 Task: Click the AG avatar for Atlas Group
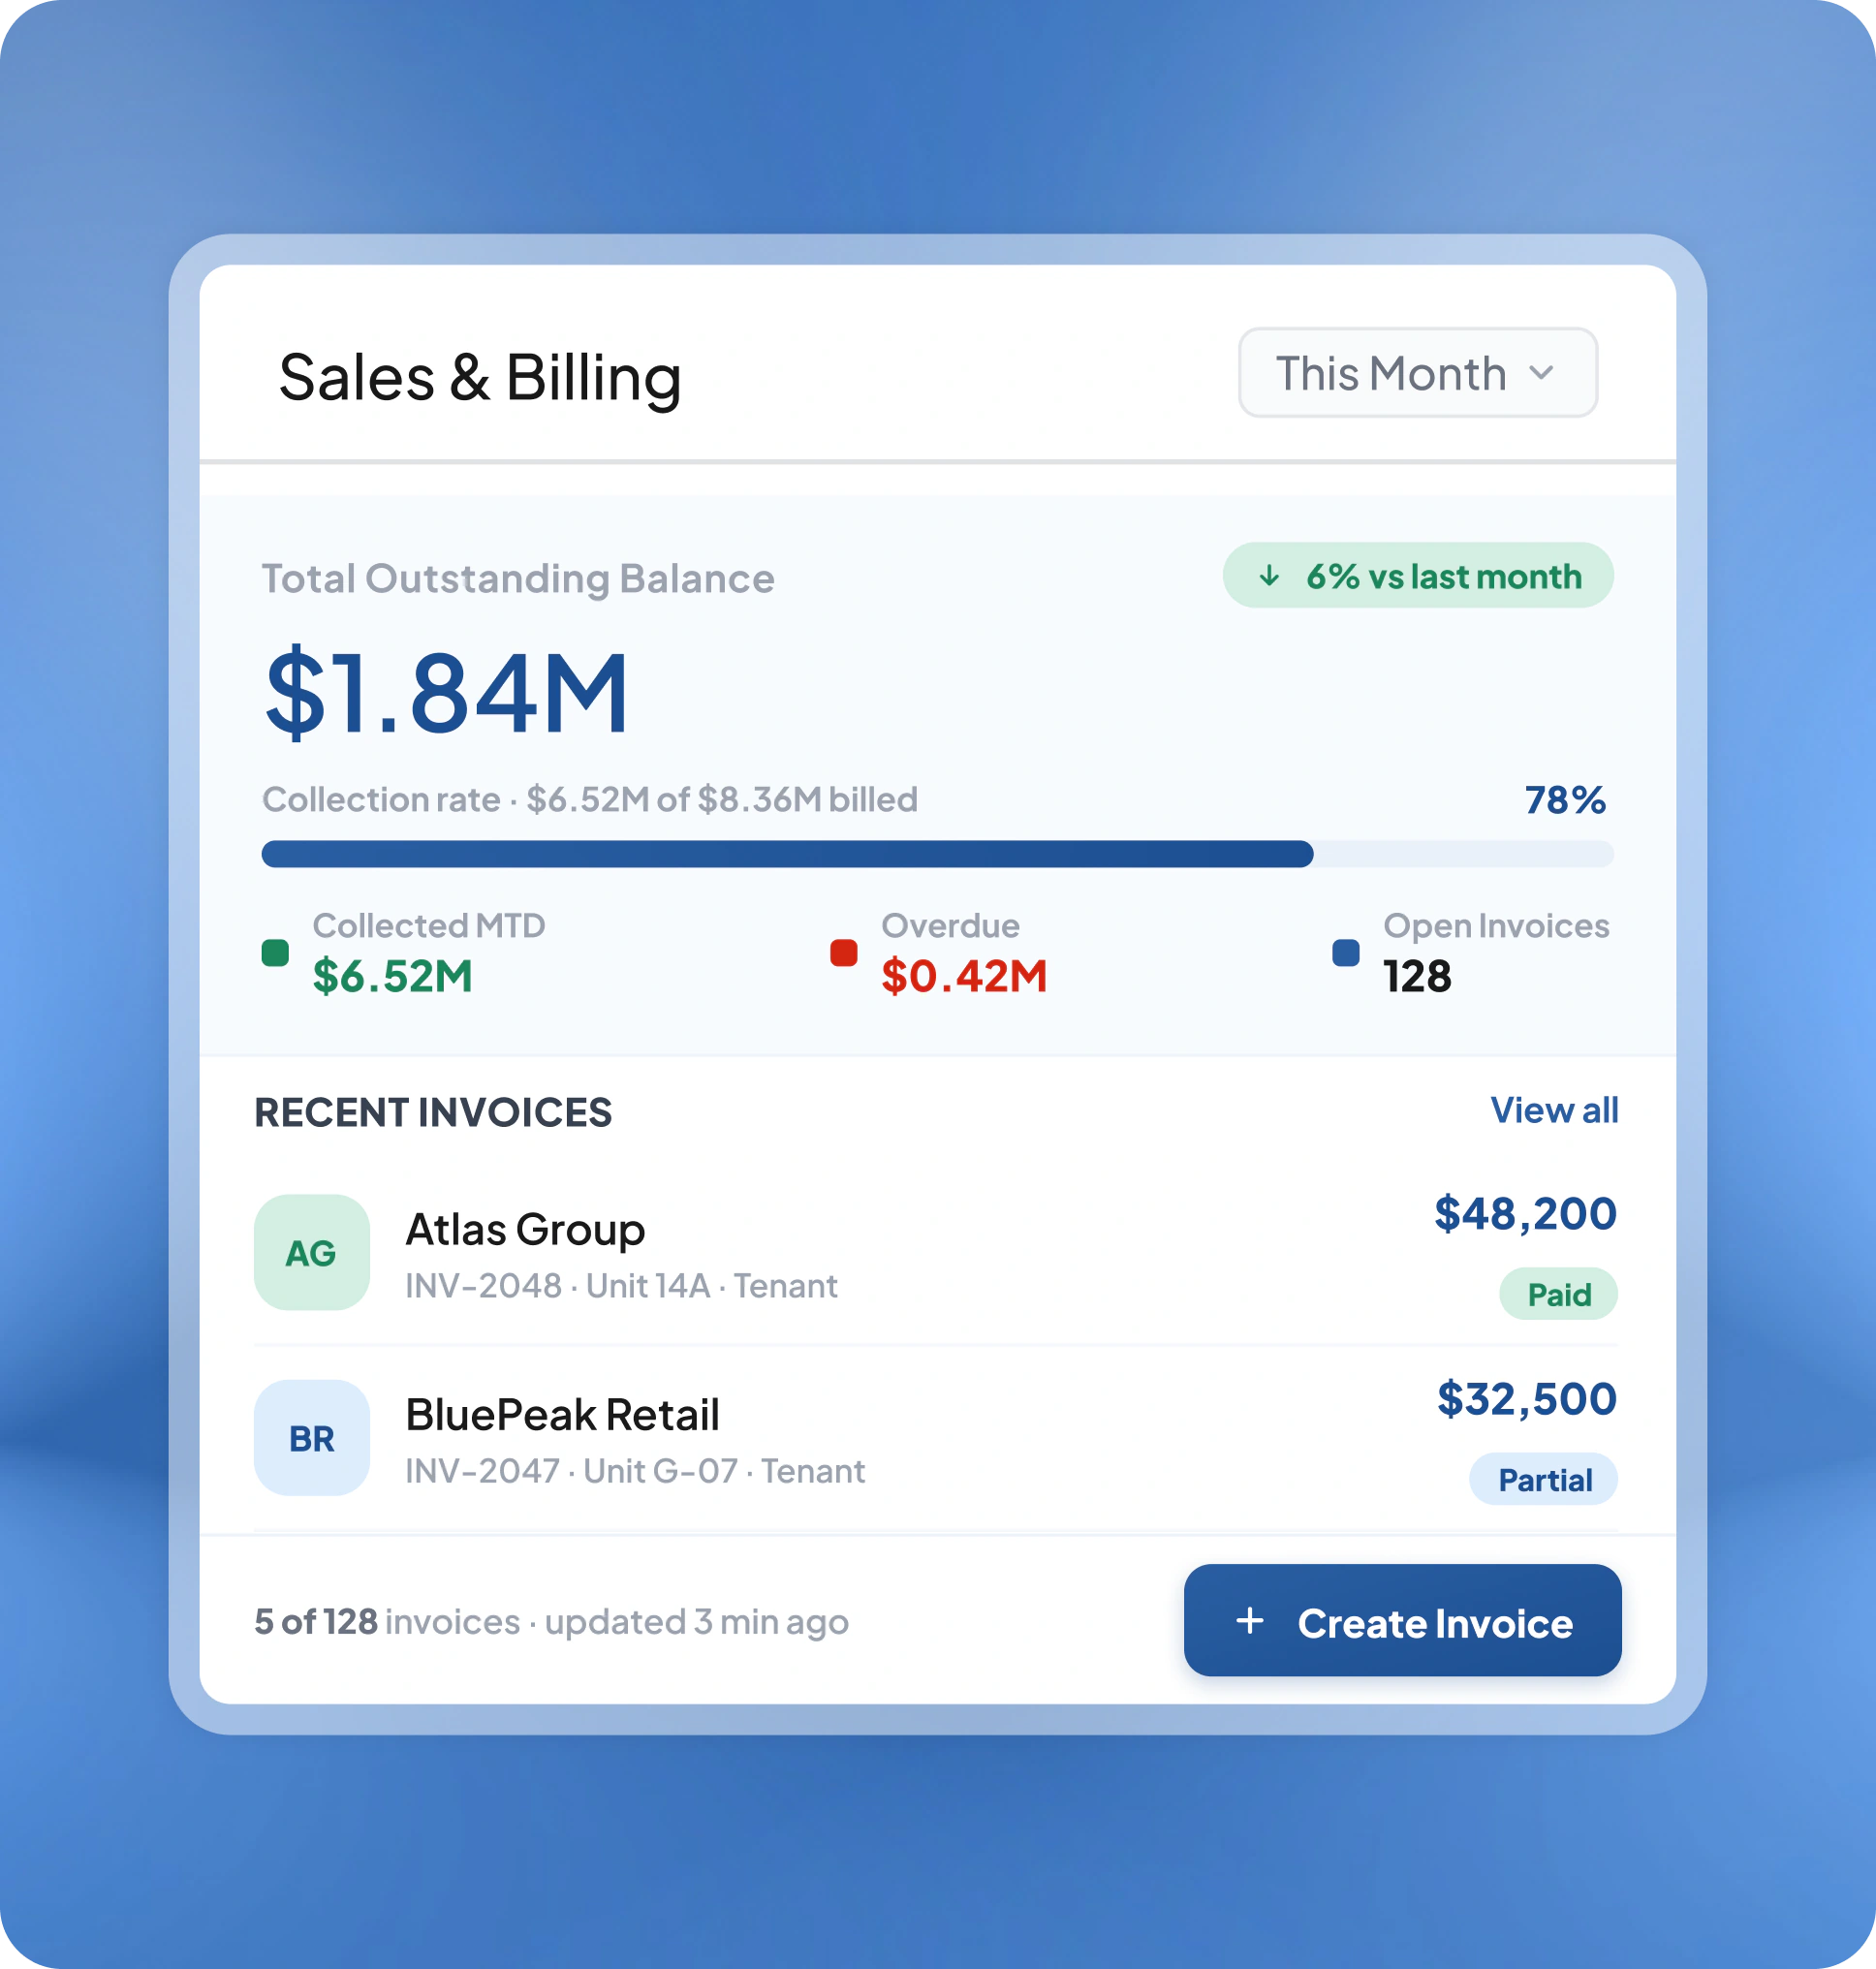click(312, 1253)
